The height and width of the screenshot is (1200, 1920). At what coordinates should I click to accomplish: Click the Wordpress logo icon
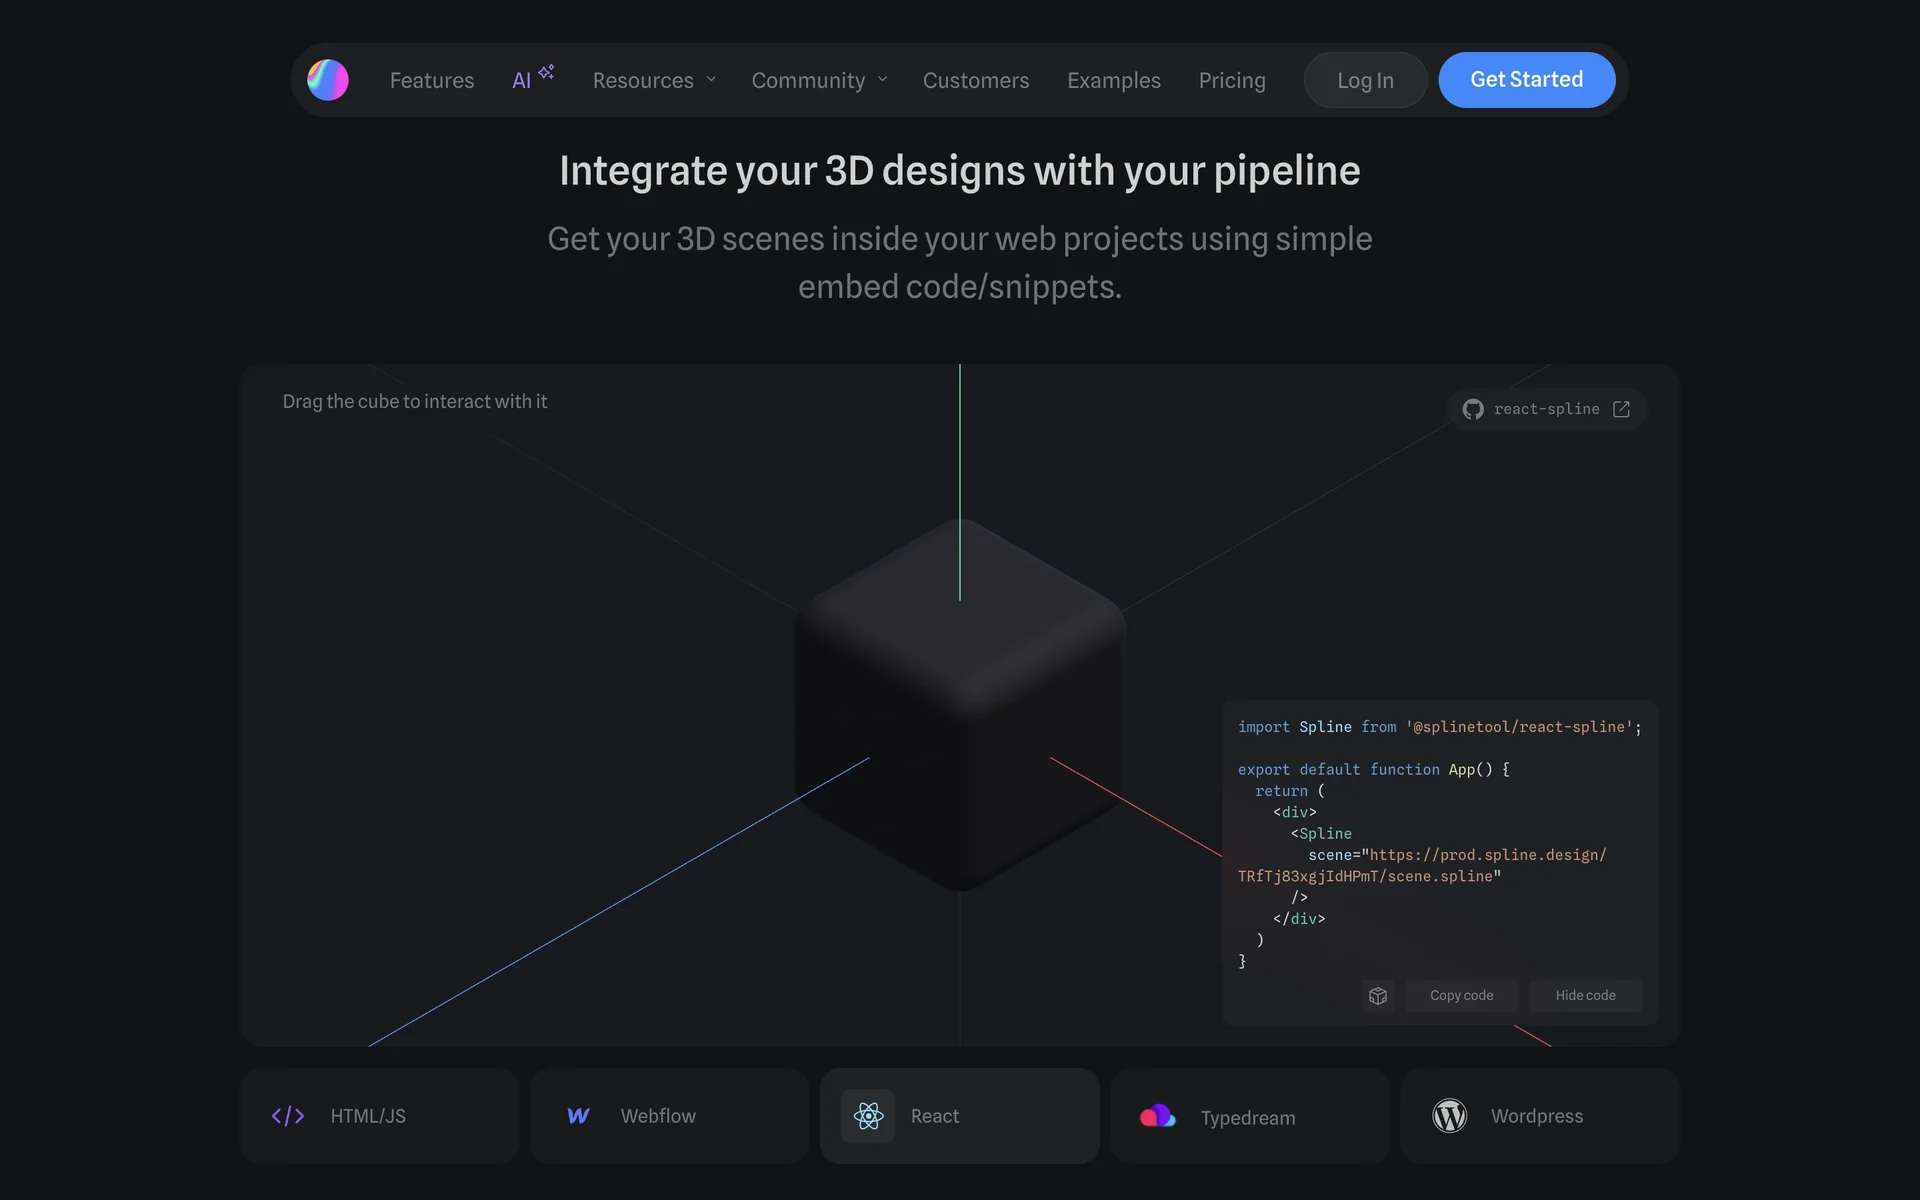1449,1116
